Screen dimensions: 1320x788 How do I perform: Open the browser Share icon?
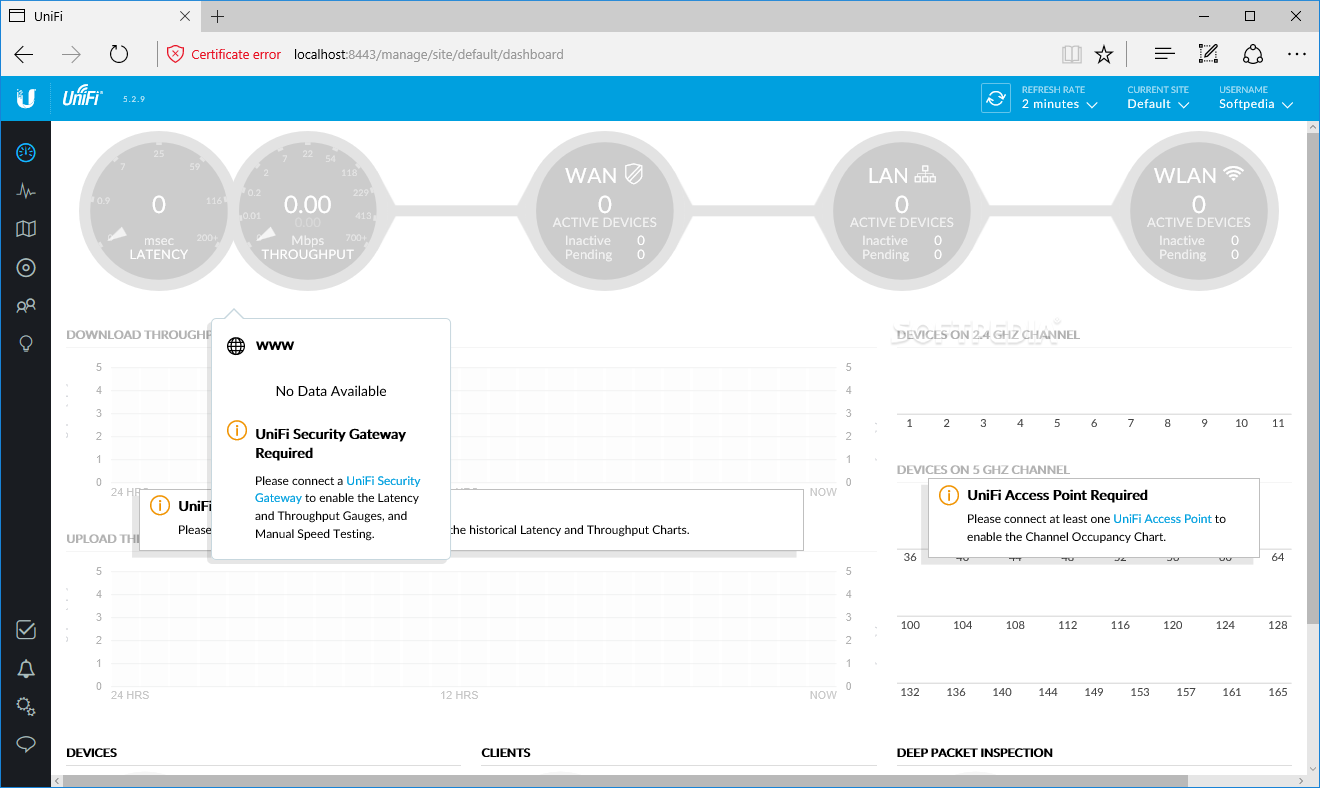pyautogui.click(x=1253, y=54)
